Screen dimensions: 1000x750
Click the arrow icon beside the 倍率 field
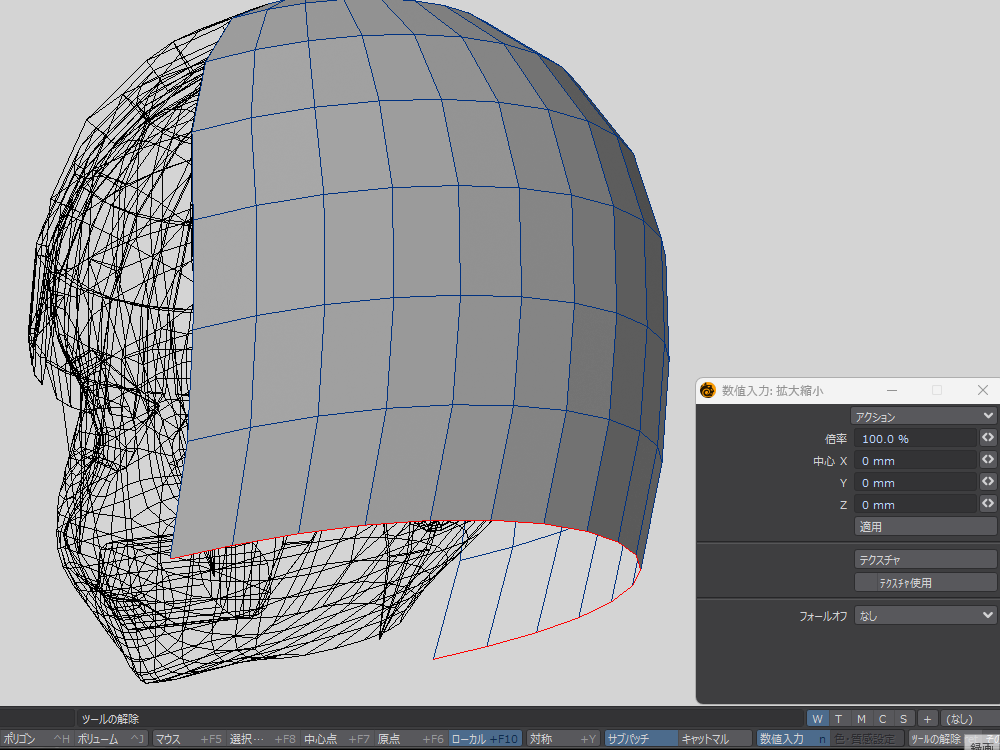pyautogui.click(x=987, y=438)
